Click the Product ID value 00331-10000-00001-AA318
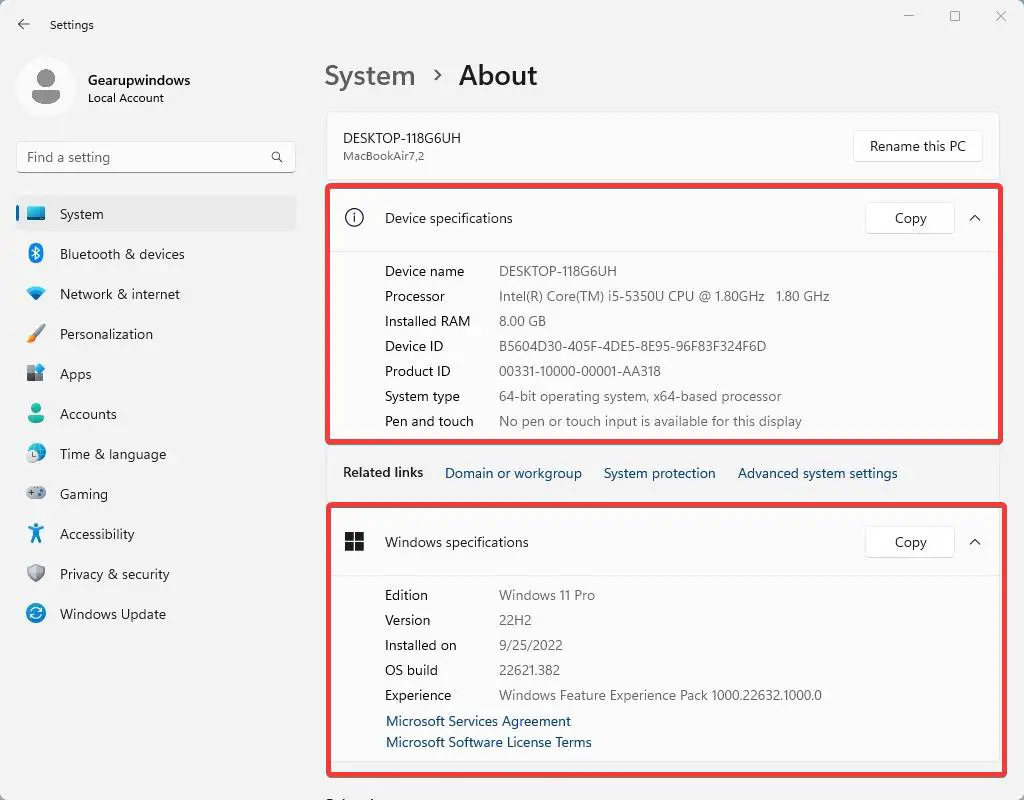Screen dimensions: 1024x800 coord(579,371)
